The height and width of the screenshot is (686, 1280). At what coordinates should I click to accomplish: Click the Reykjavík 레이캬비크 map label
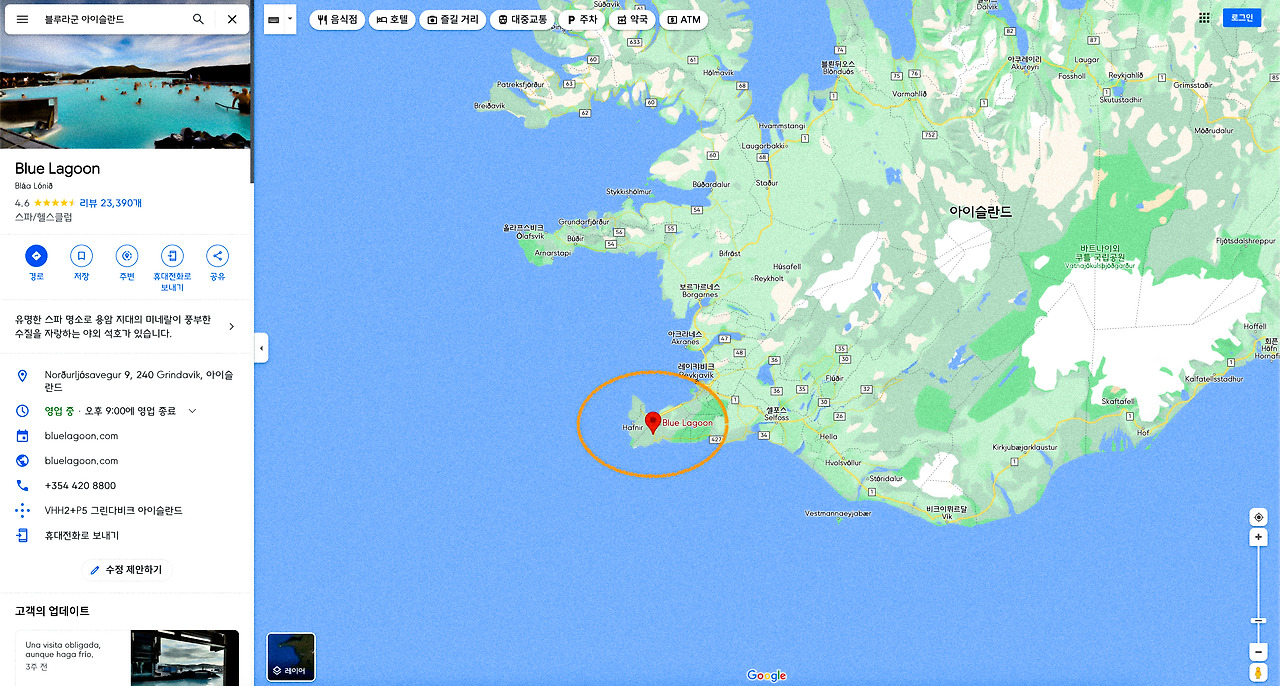[x=696, y=370]
